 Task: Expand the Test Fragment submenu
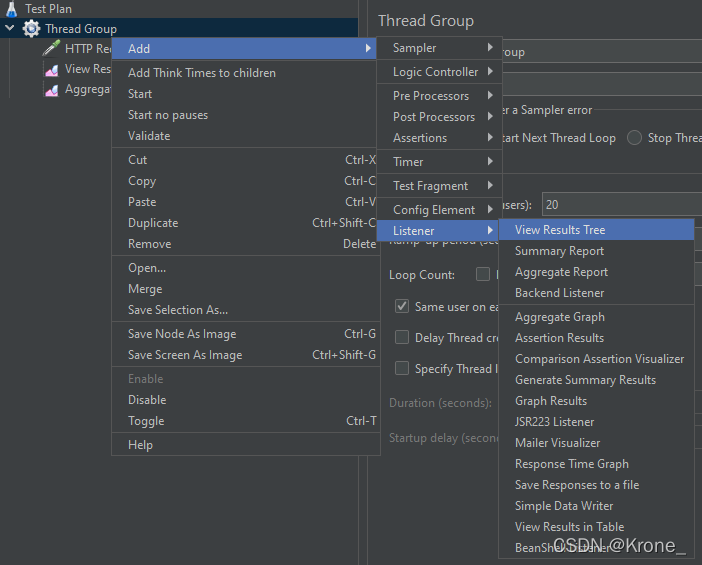pos(440,186)
